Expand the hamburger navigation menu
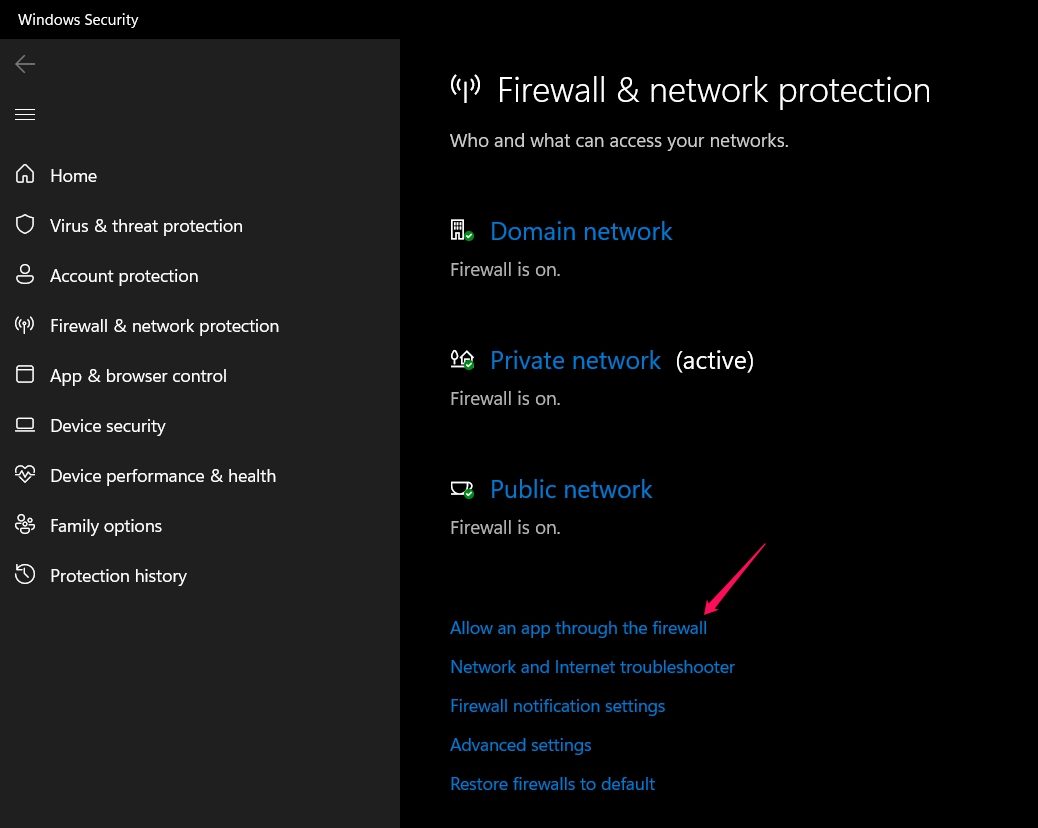1038x828 pixels. click(x=25, y=115)
